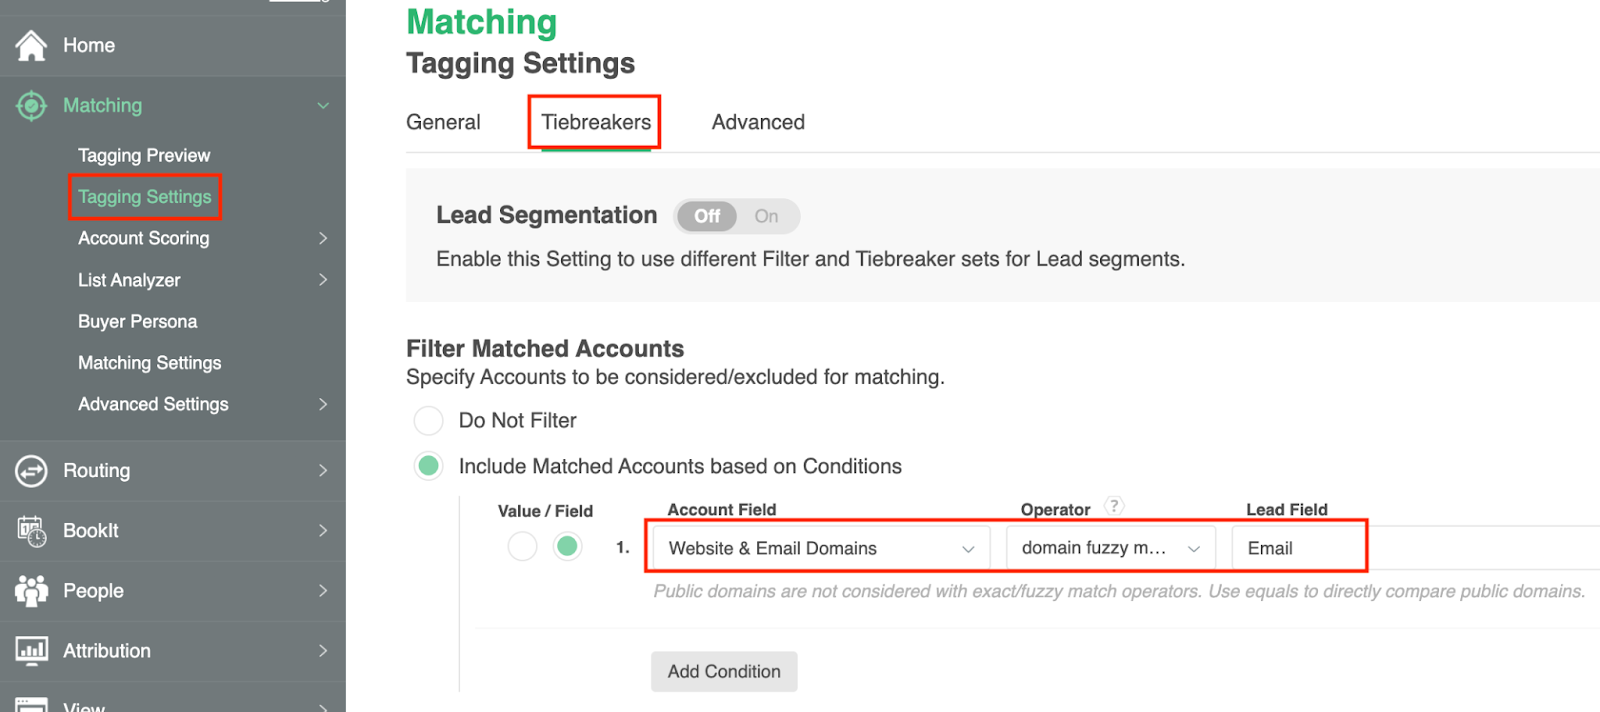Select the Do Not Filter radio button

pos(429,421)
